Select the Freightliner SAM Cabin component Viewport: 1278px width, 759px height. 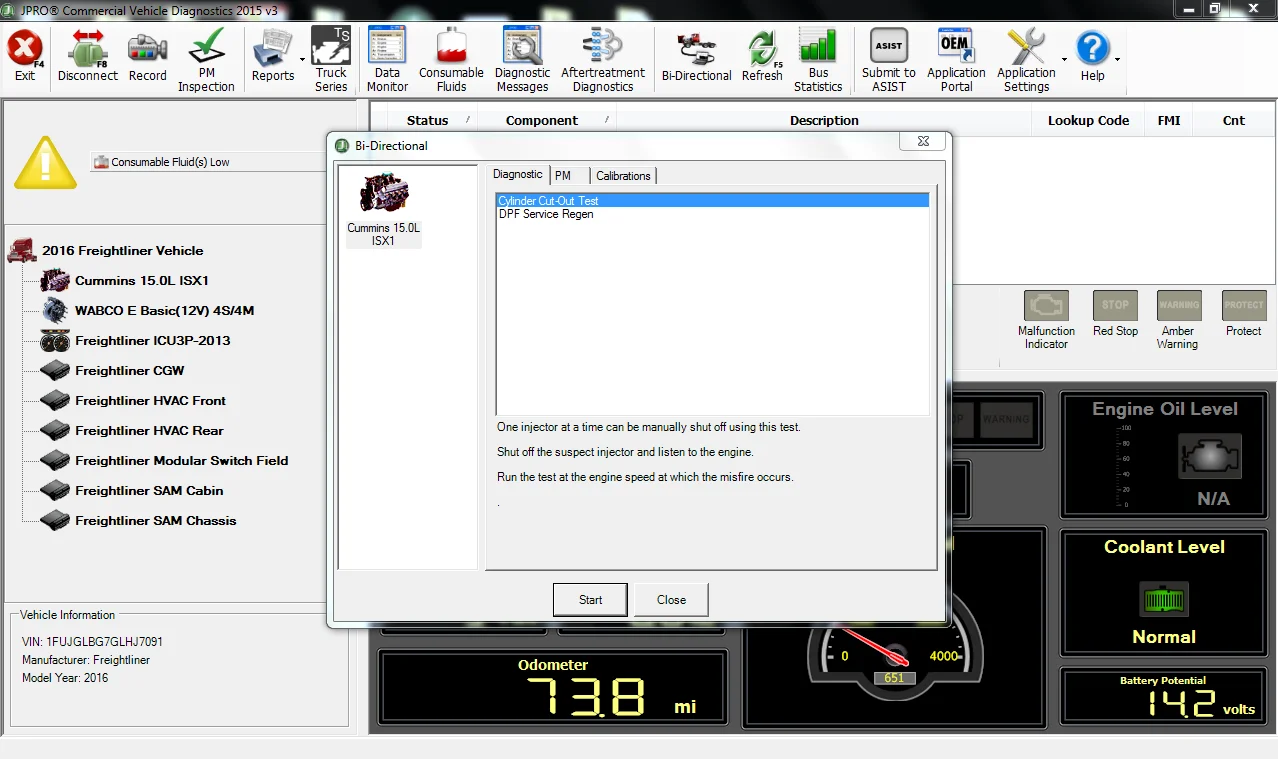[149, 491]
